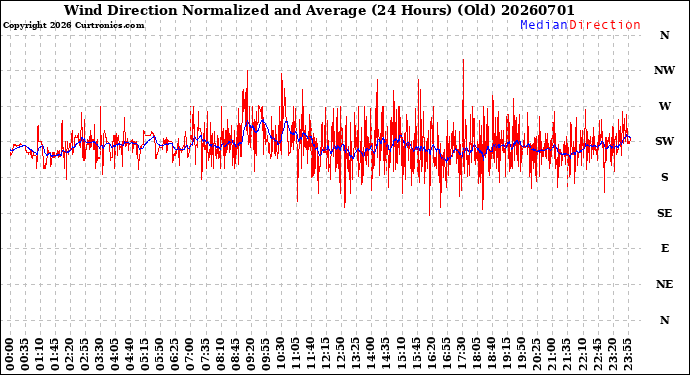Image resolution: width=690 pixels, height=375 pixels.
Task: Click the 05:50 time label
Action: coord(160,354)
